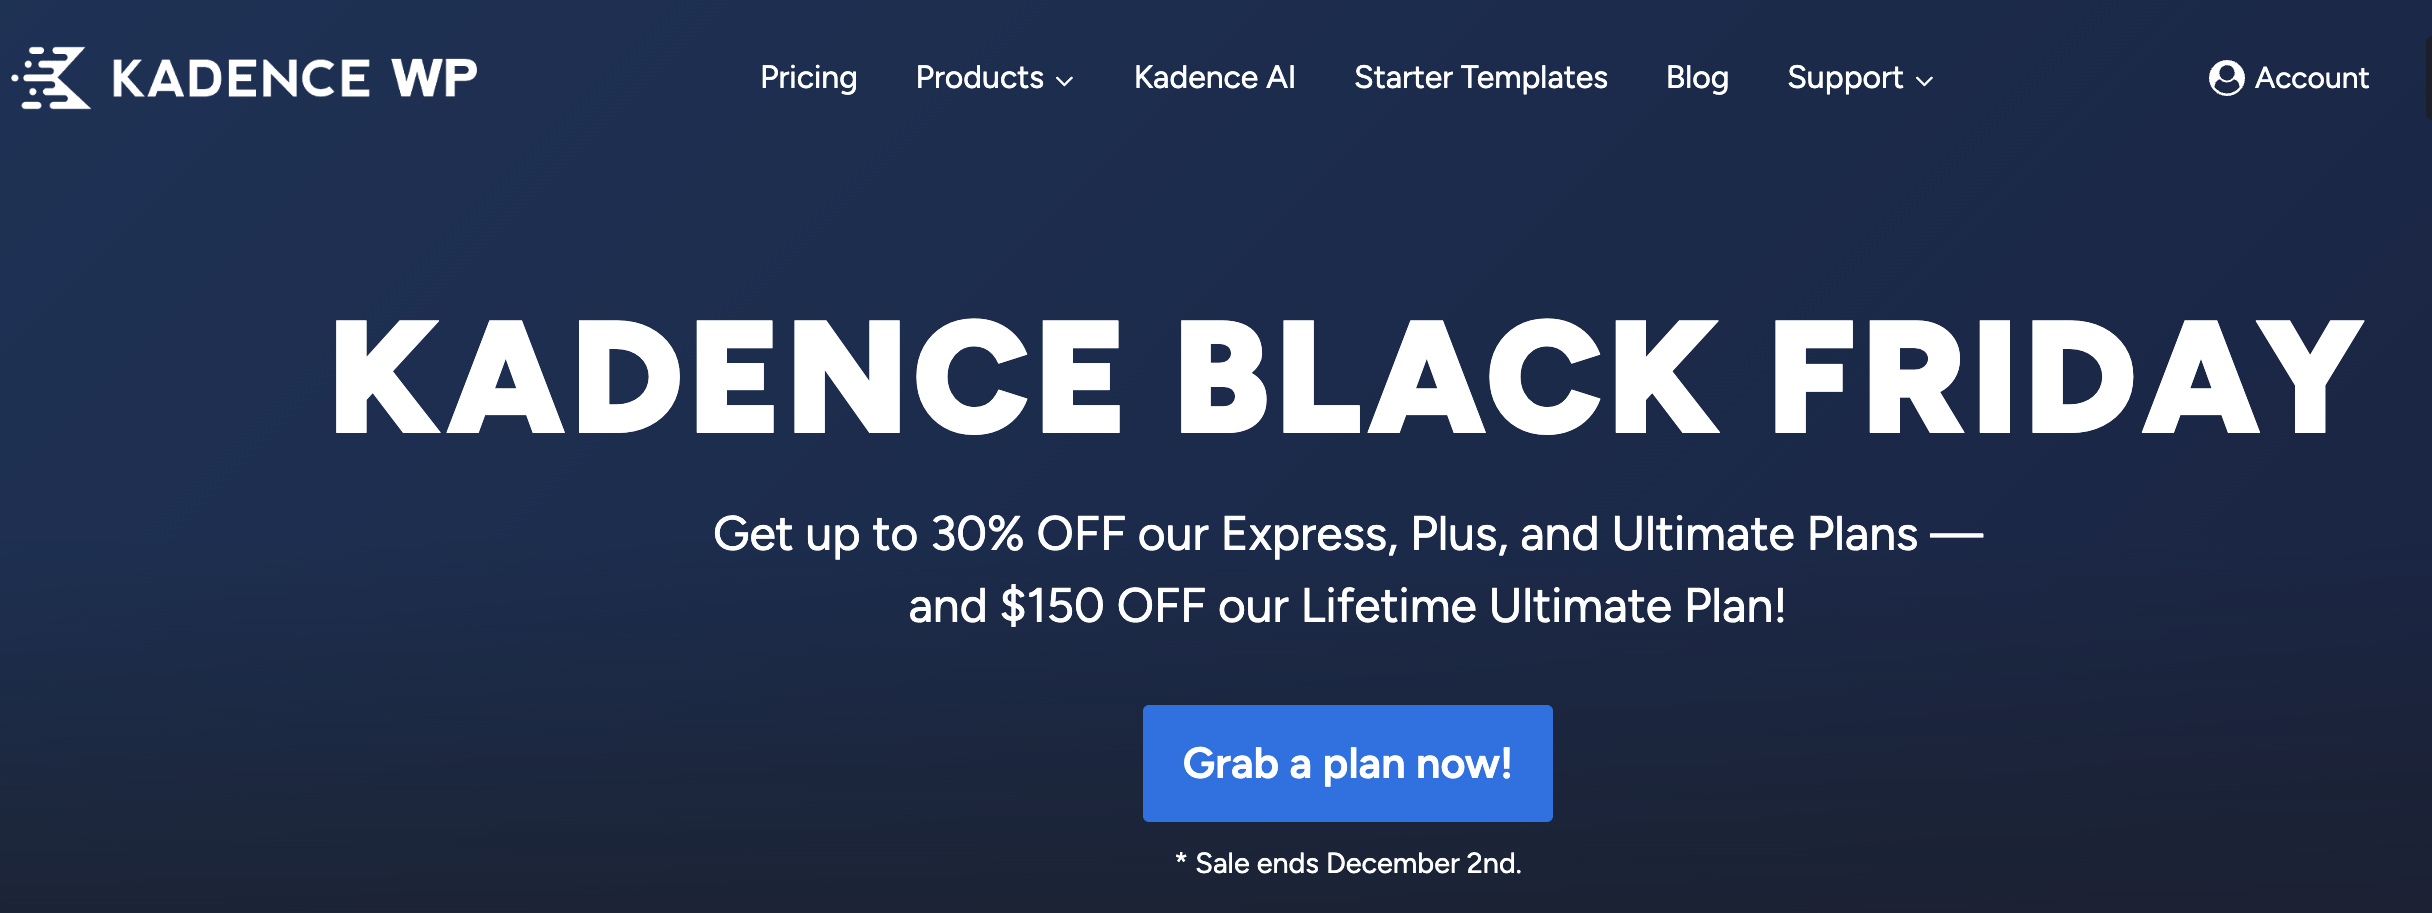
Task: Open the Account text link
Action: [2311, 78]
